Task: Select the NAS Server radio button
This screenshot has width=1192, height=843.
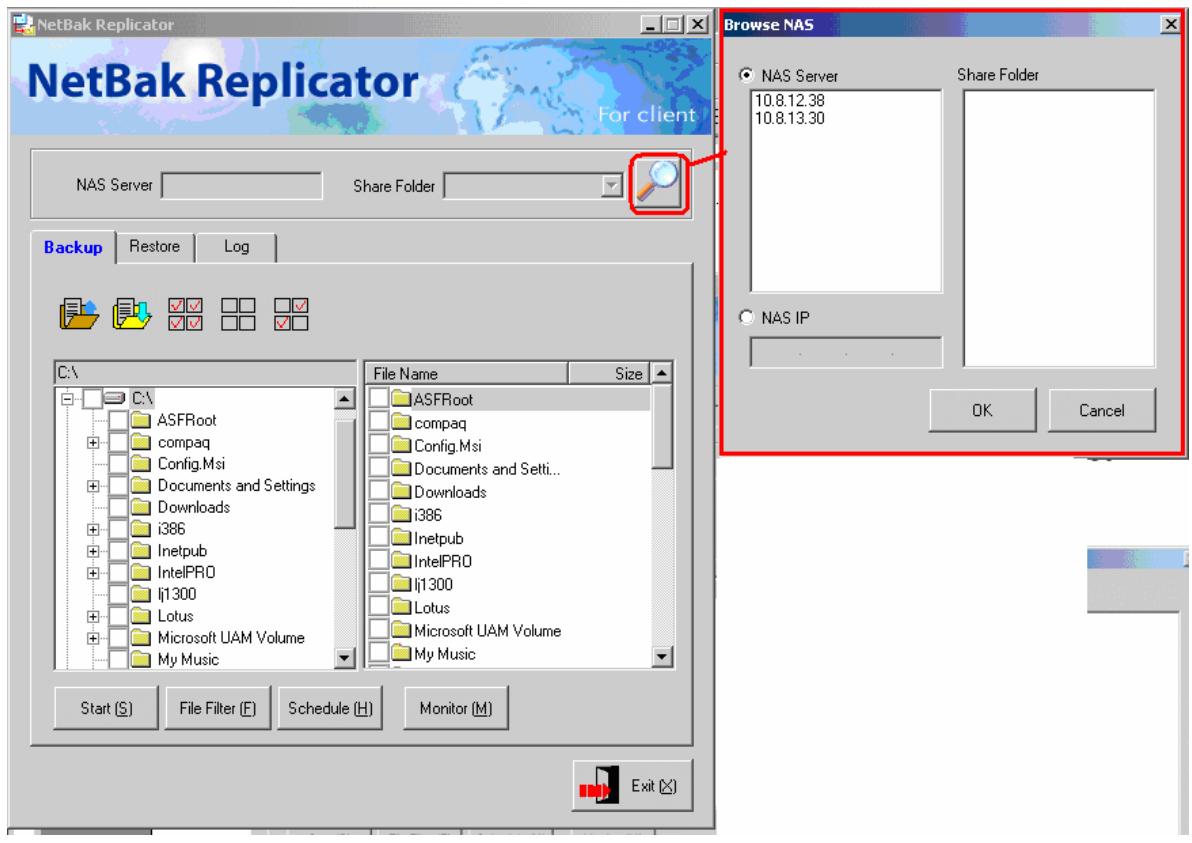Action: click(747, 74)
